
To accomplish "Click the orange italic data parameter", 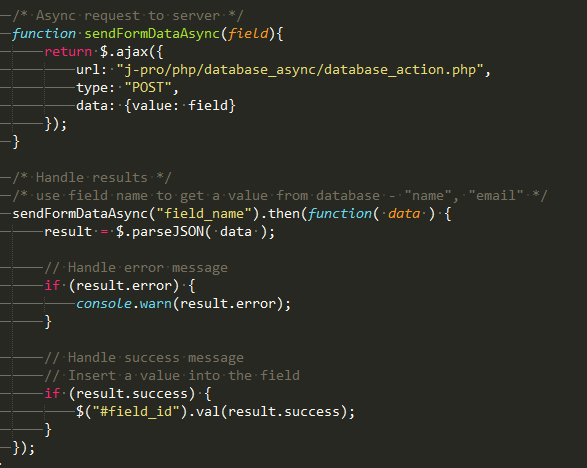I will pos(404,213).
